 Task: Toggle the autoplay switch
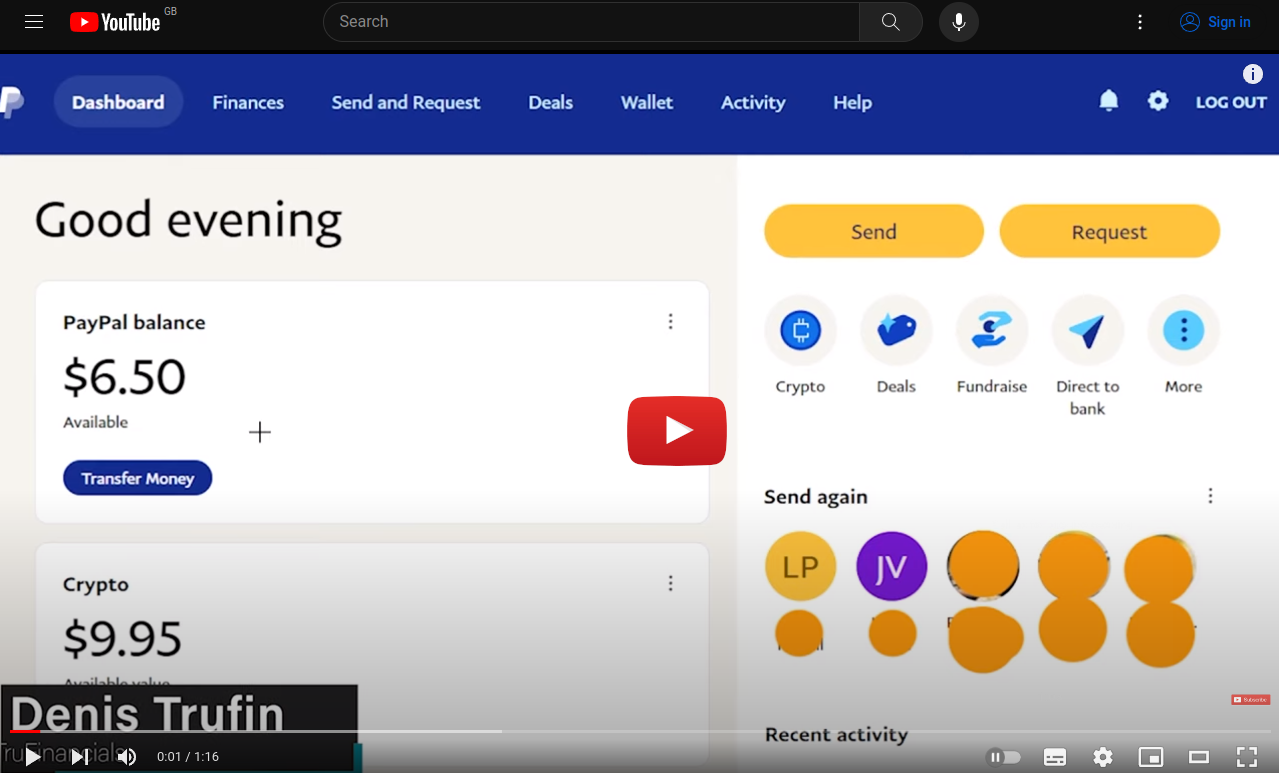point(1004,757)
